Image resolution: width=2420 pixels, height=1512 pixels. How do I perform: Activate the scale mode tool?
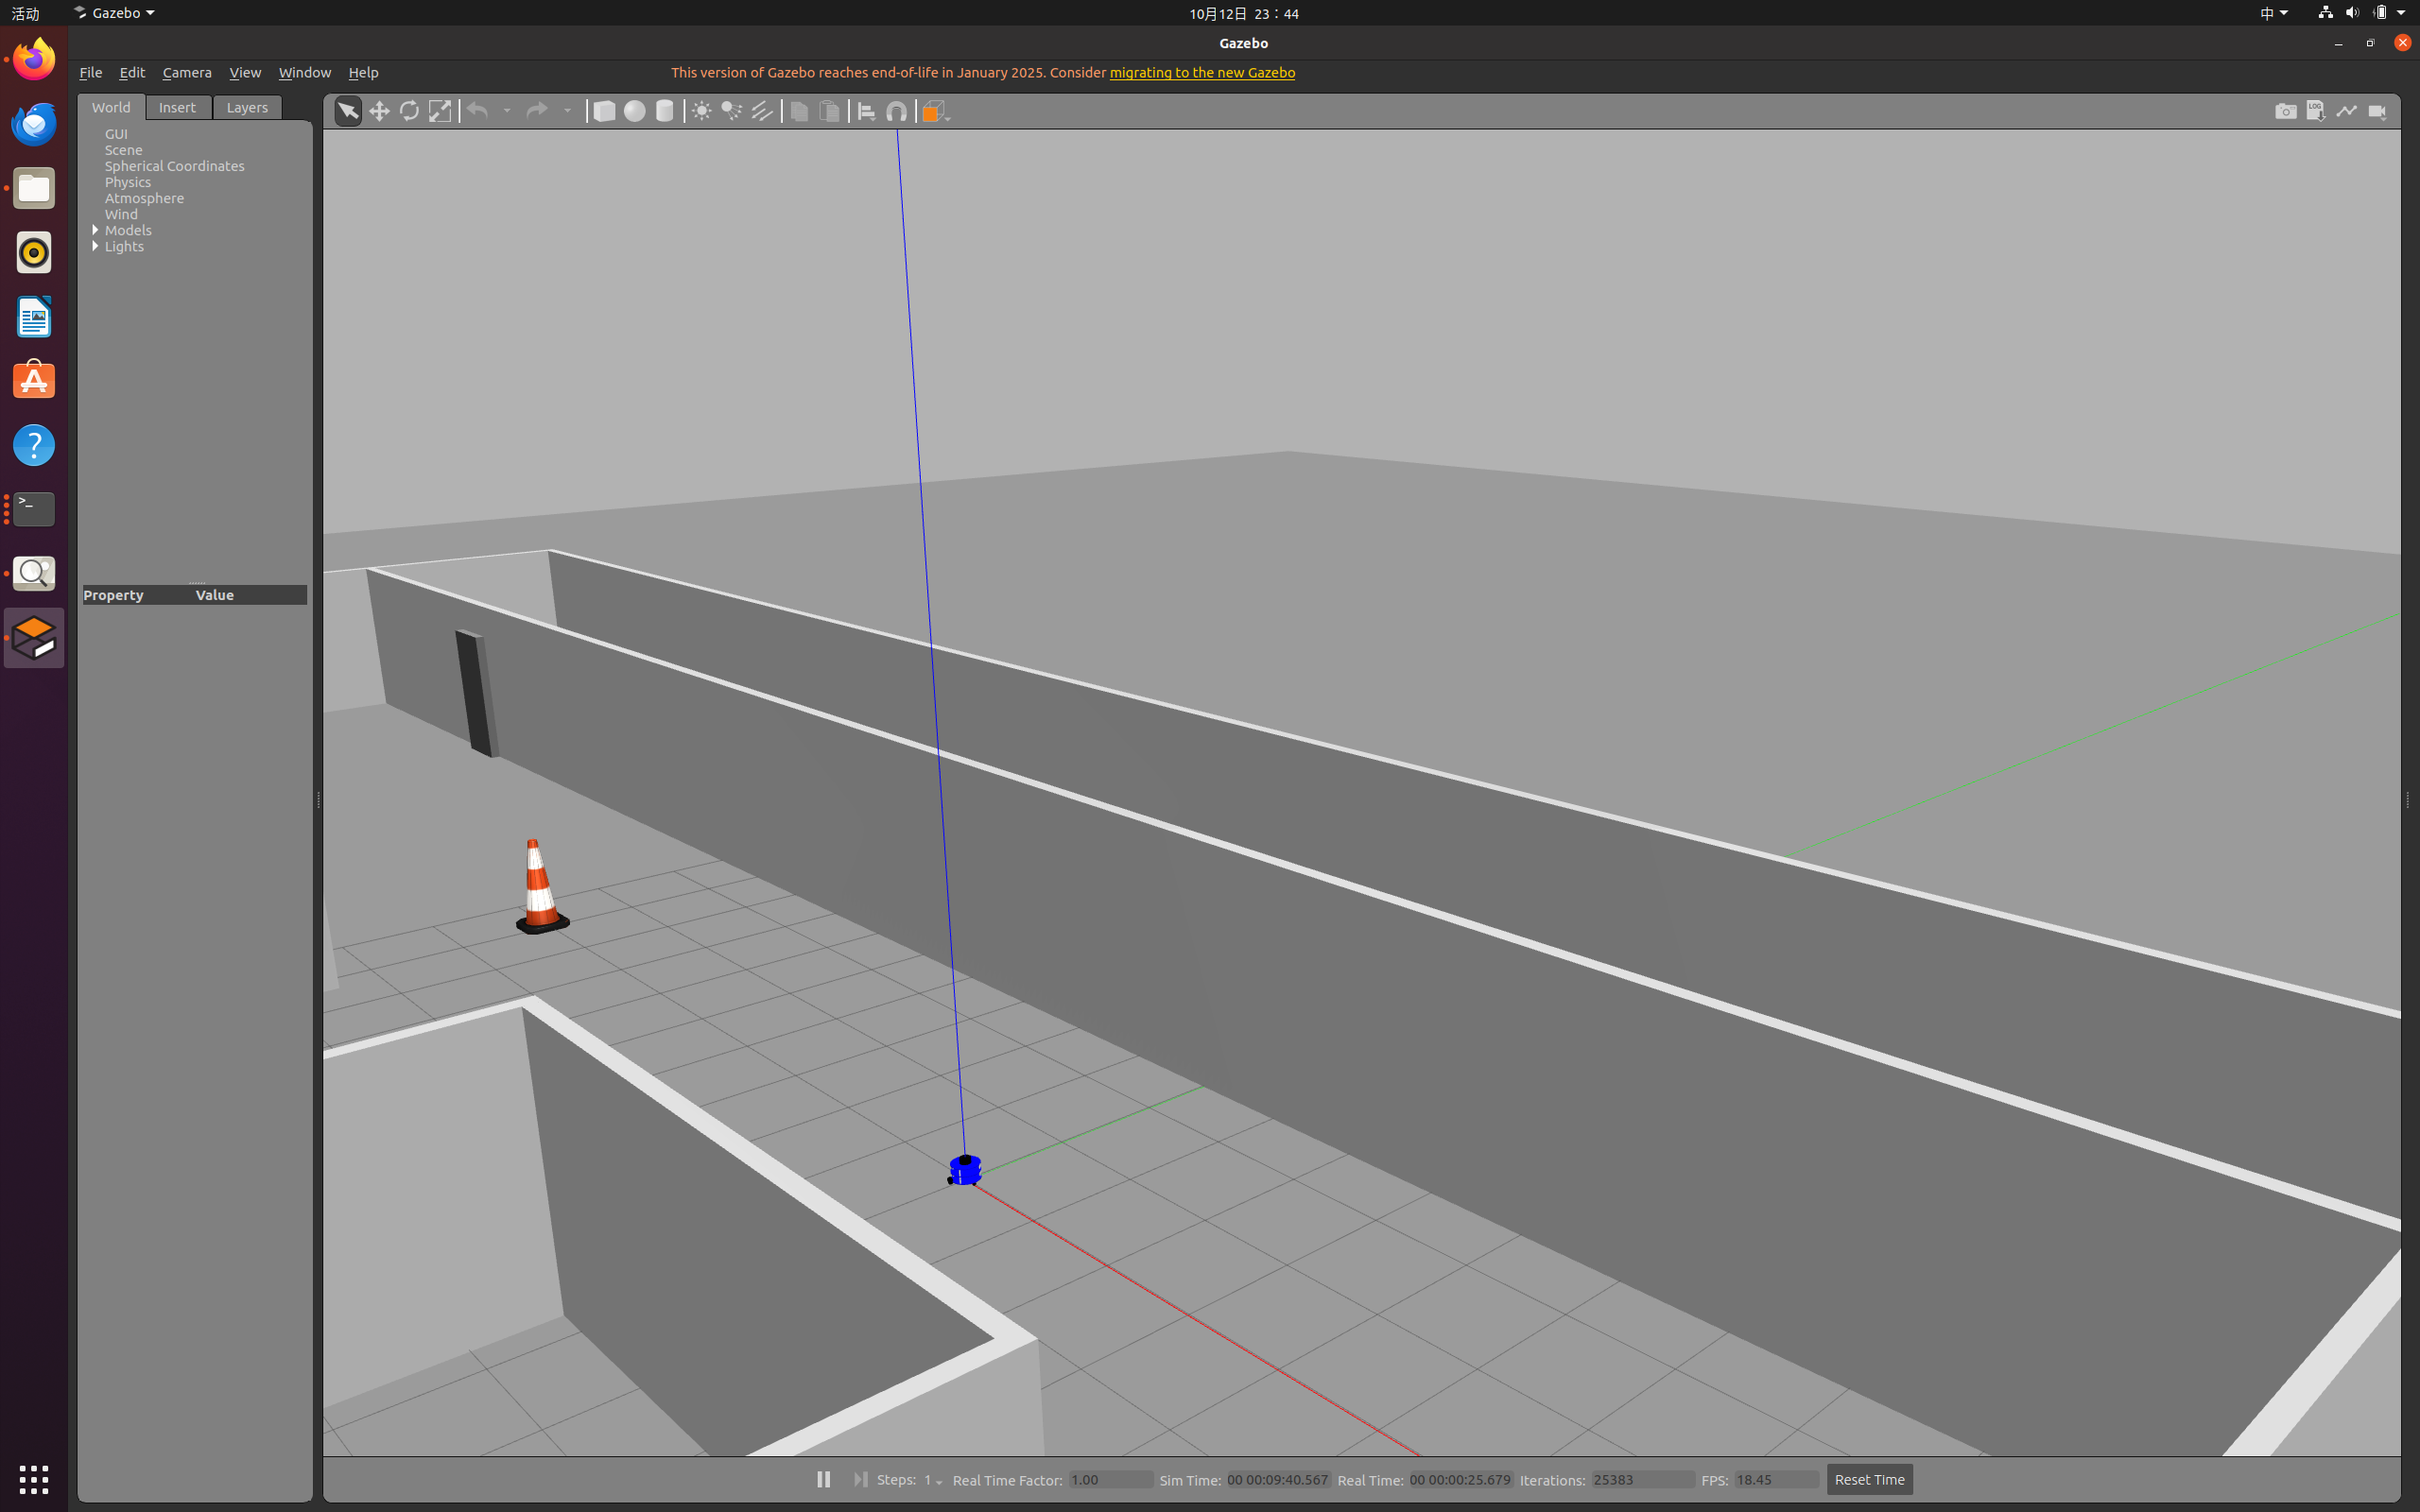point(440,111)
